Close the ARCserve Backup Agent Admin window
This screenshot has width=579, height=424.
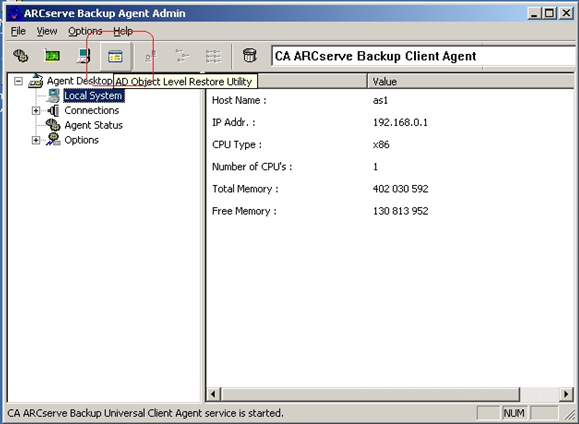pyautogui.click(x=566, y=14)
